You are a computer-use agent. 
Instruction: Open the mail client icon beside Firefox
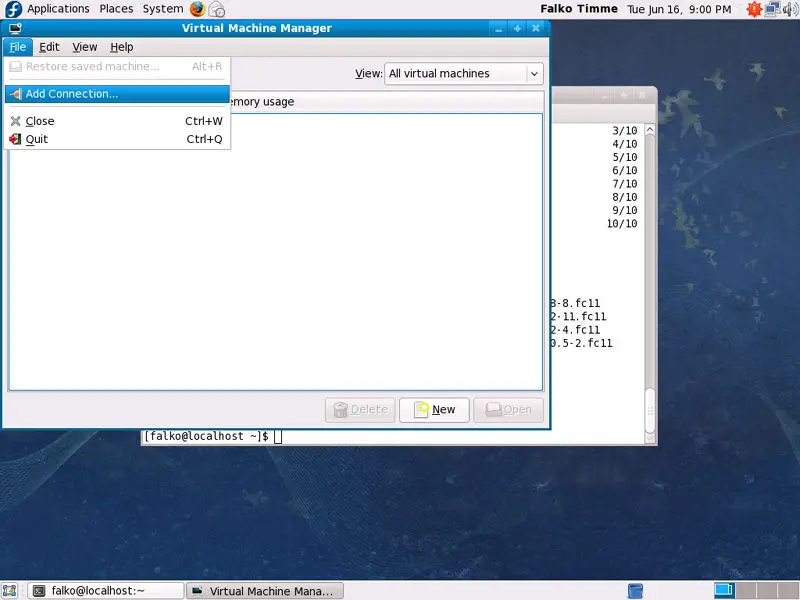pyautogui.click(x=217, y=9)
